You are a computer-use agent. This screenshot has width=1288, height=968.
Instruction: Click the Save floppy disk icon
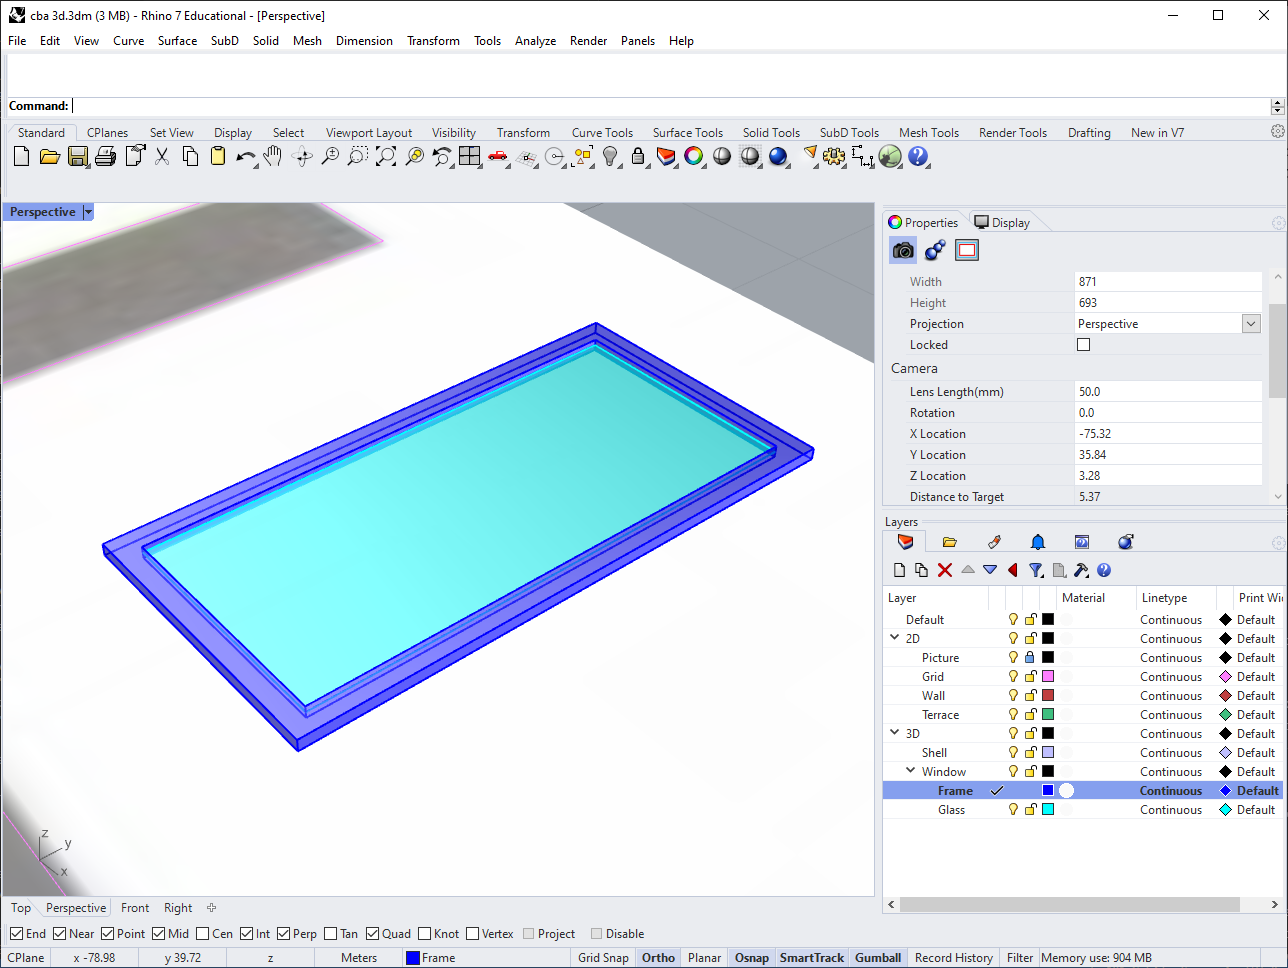pyautogui.click(x=78, y=156)
